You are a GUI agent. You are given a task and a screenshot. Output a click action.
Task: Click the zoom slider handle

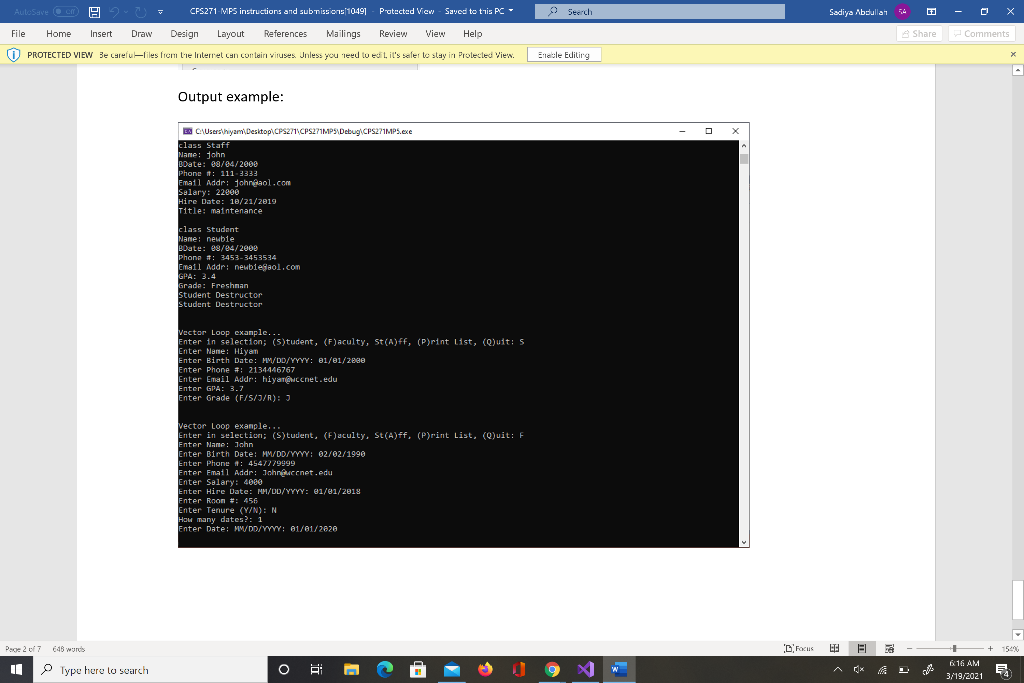tap(954, 648)
